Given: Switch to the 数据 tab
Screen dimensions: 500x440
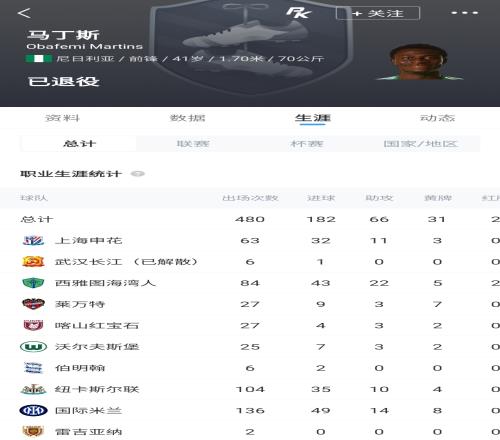Looking at the screenshot, I should (x=187, y=118).
